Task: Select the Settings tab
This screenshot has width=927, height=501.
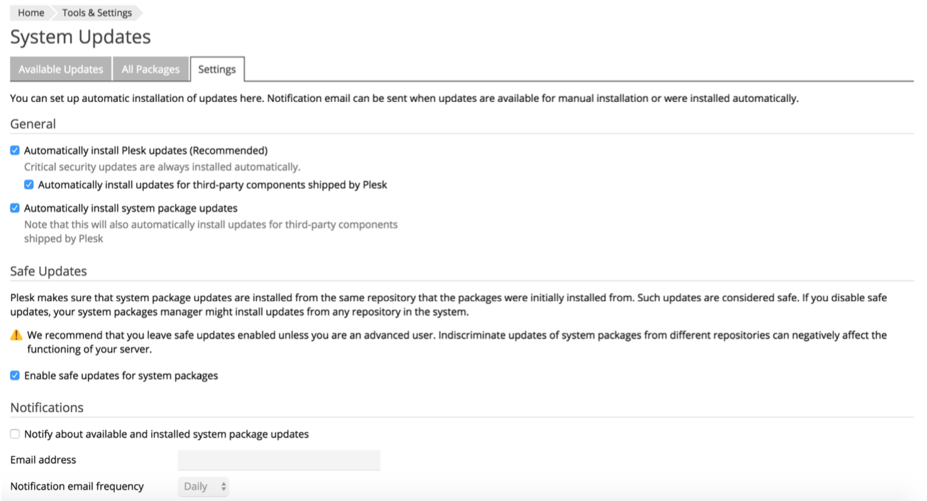Action: coord(217,69)
